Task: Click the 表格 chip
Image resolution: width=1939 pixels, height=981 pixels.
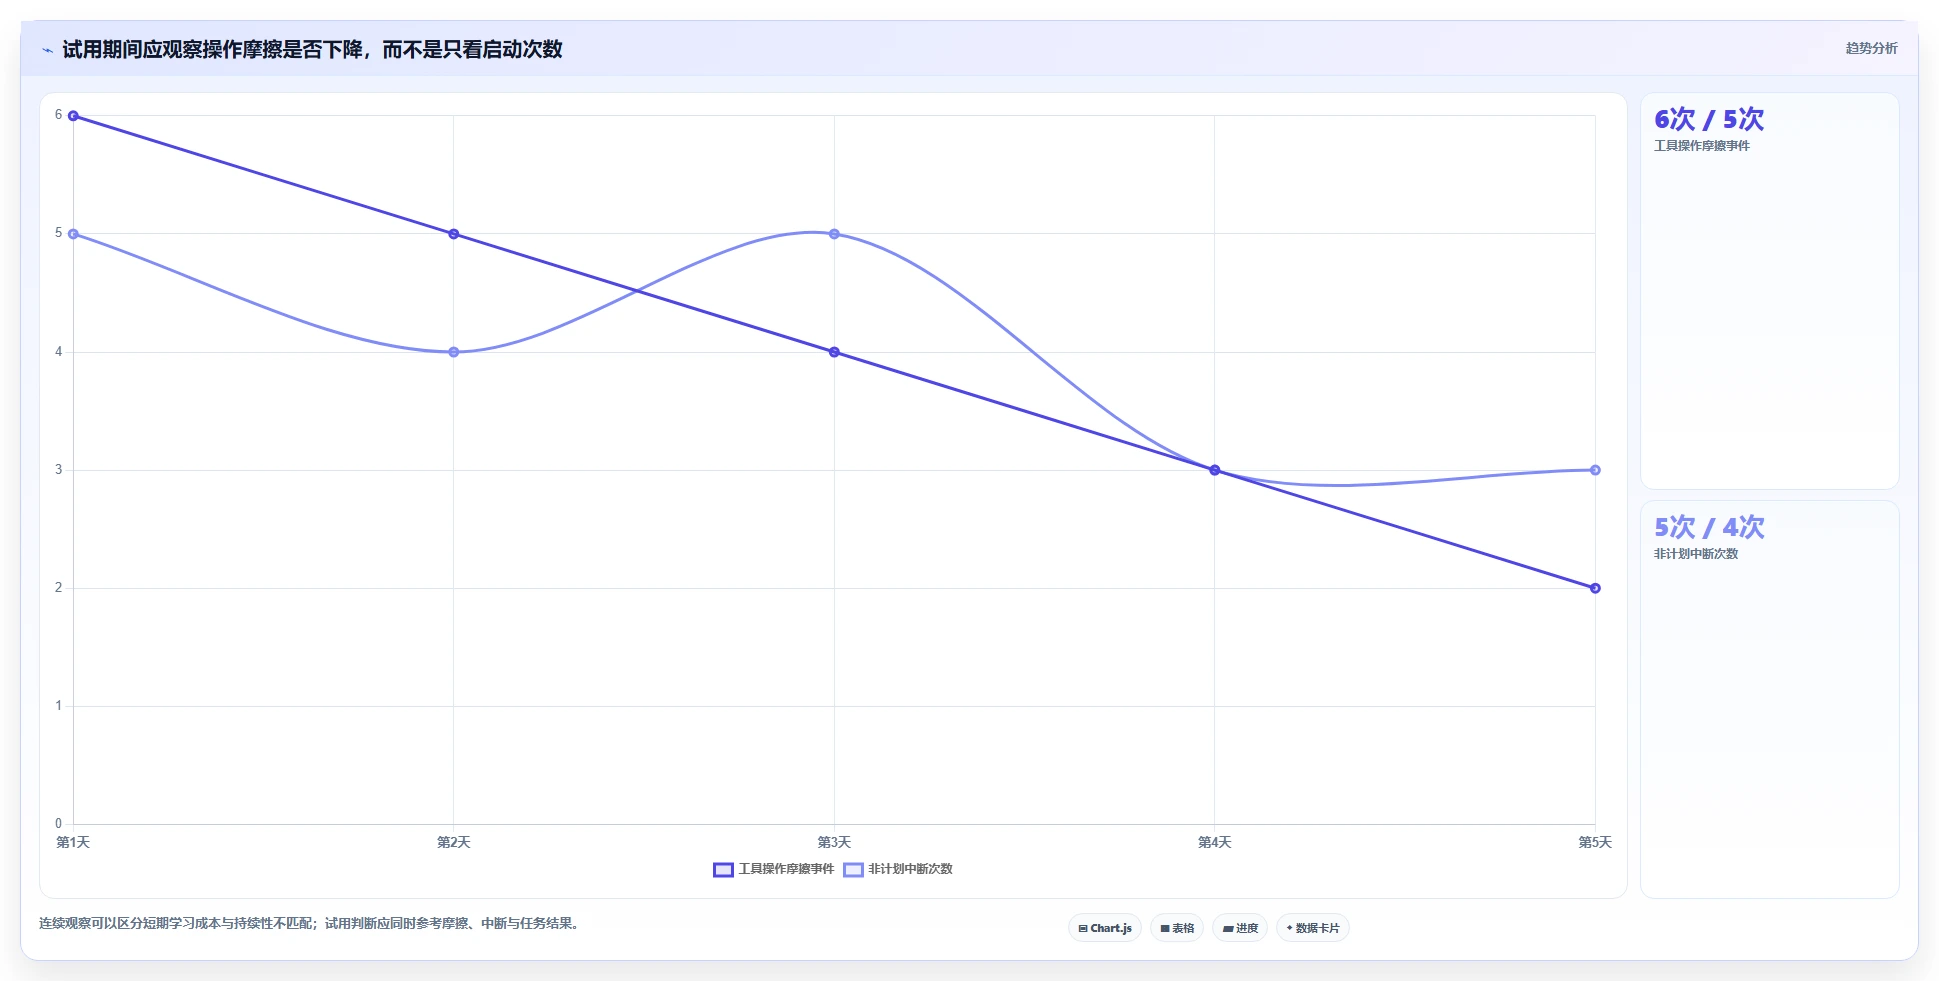Action: [1177, 928]
